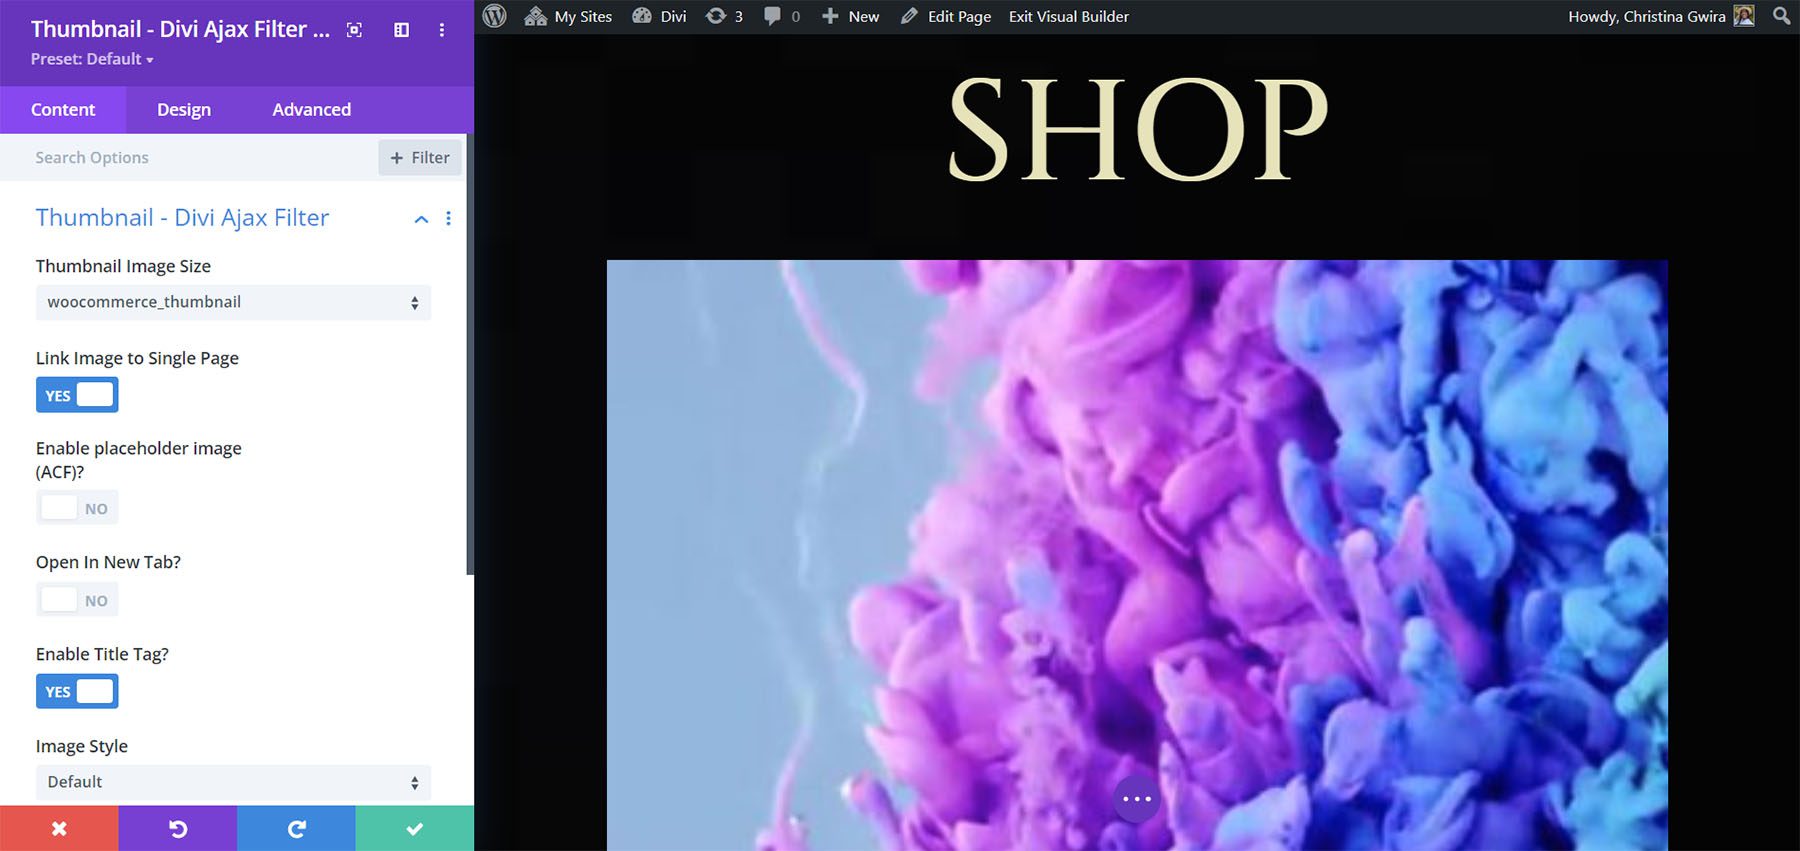
Task: Switch to the Advanced tab
Action: (x=311, y=110)
